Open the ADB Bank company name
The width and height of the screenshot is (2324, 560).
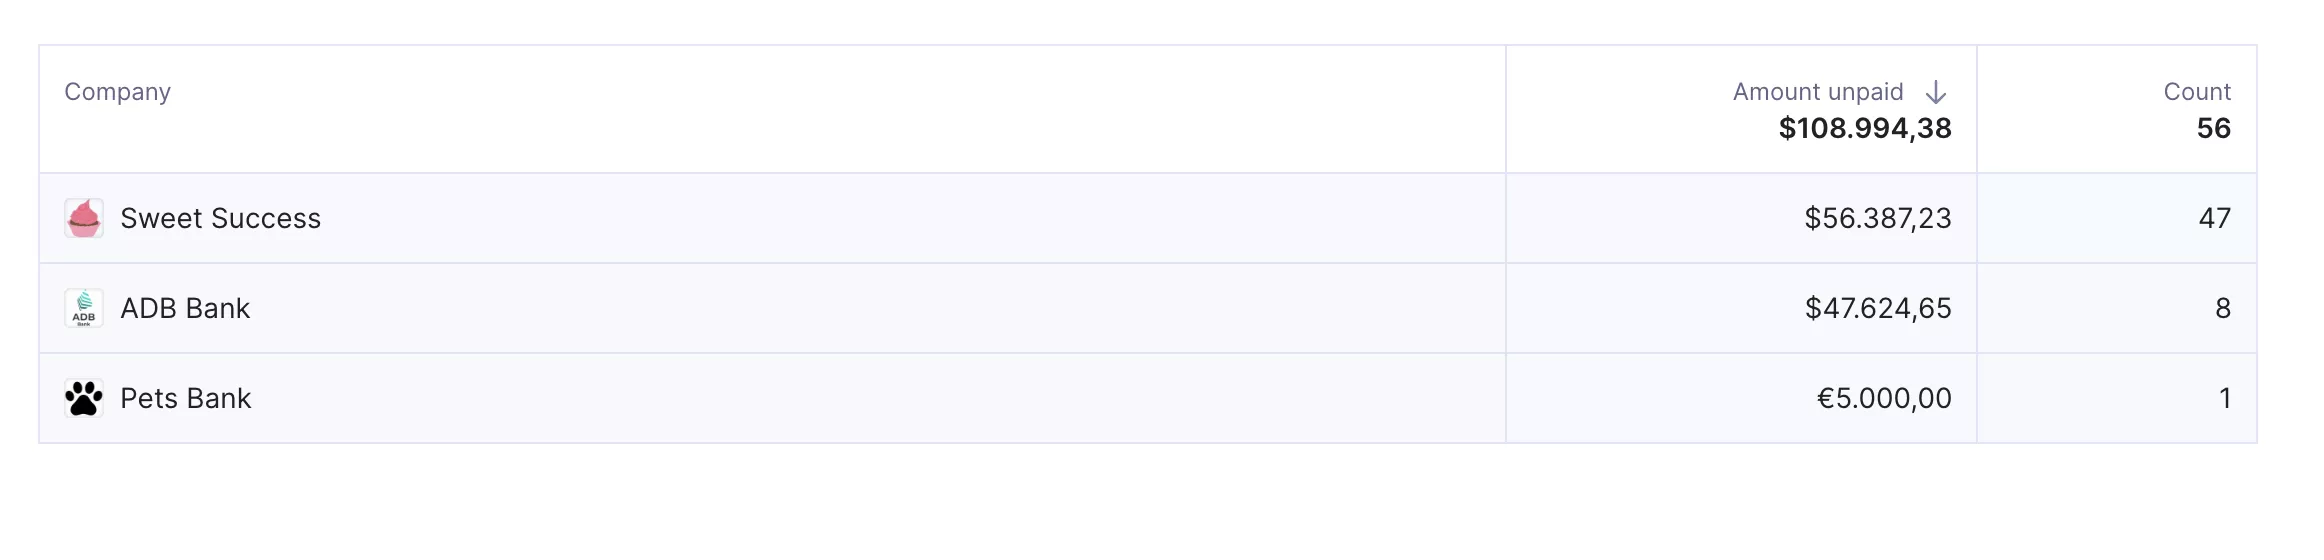pos(185,308)
